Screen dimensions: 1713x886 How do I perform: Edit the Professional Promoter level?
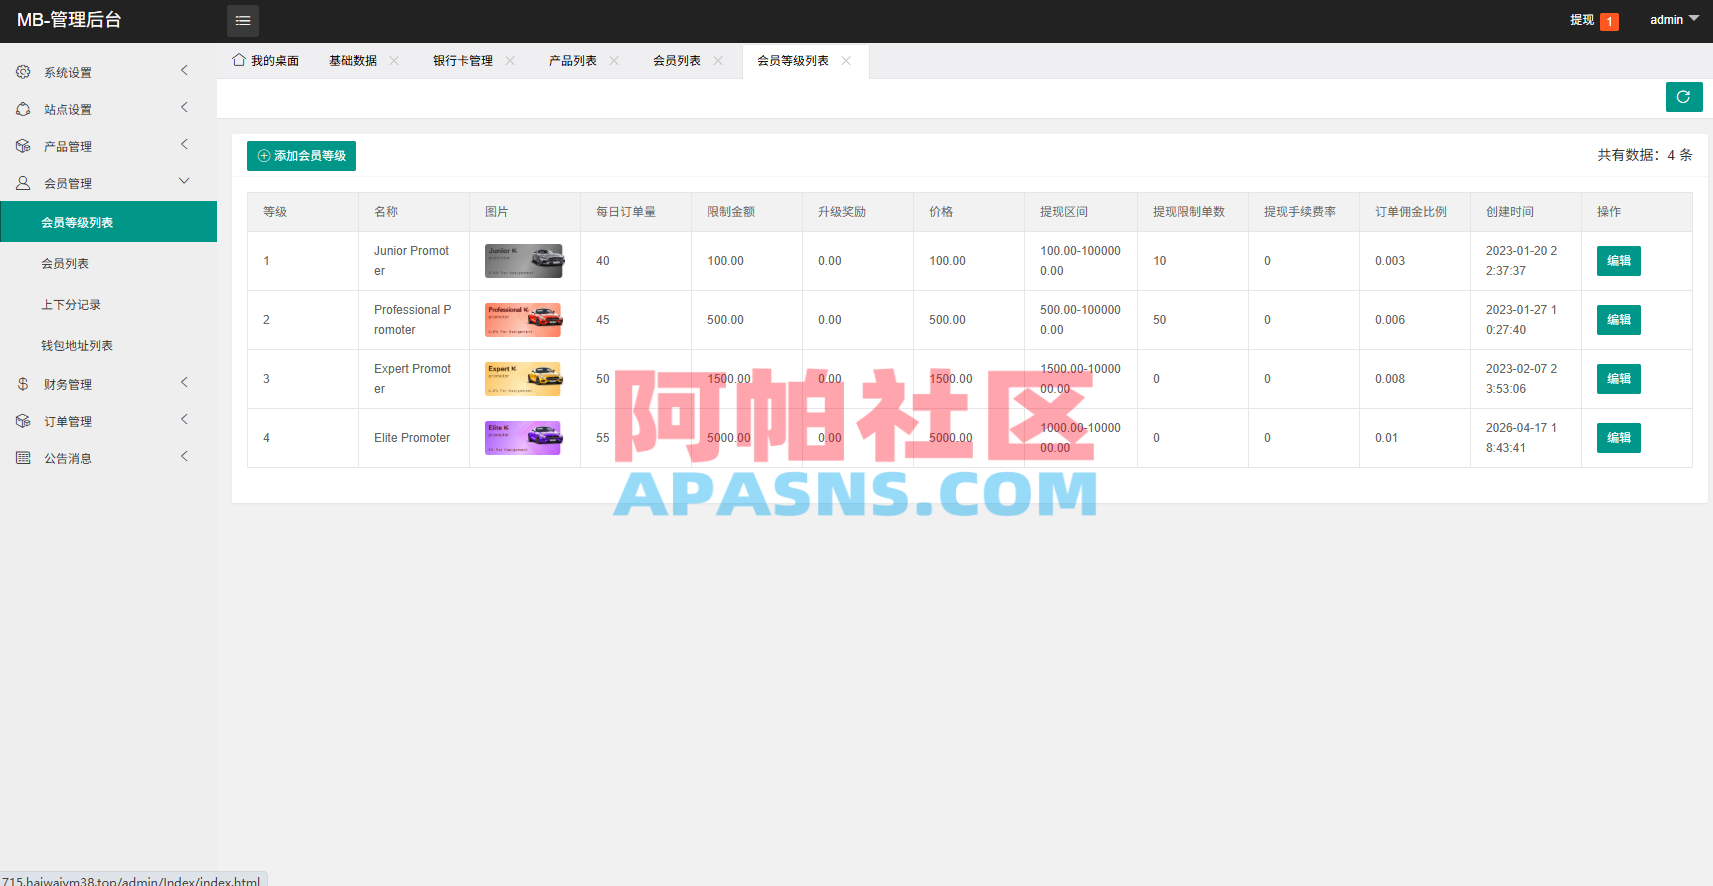click(1619, 320)
